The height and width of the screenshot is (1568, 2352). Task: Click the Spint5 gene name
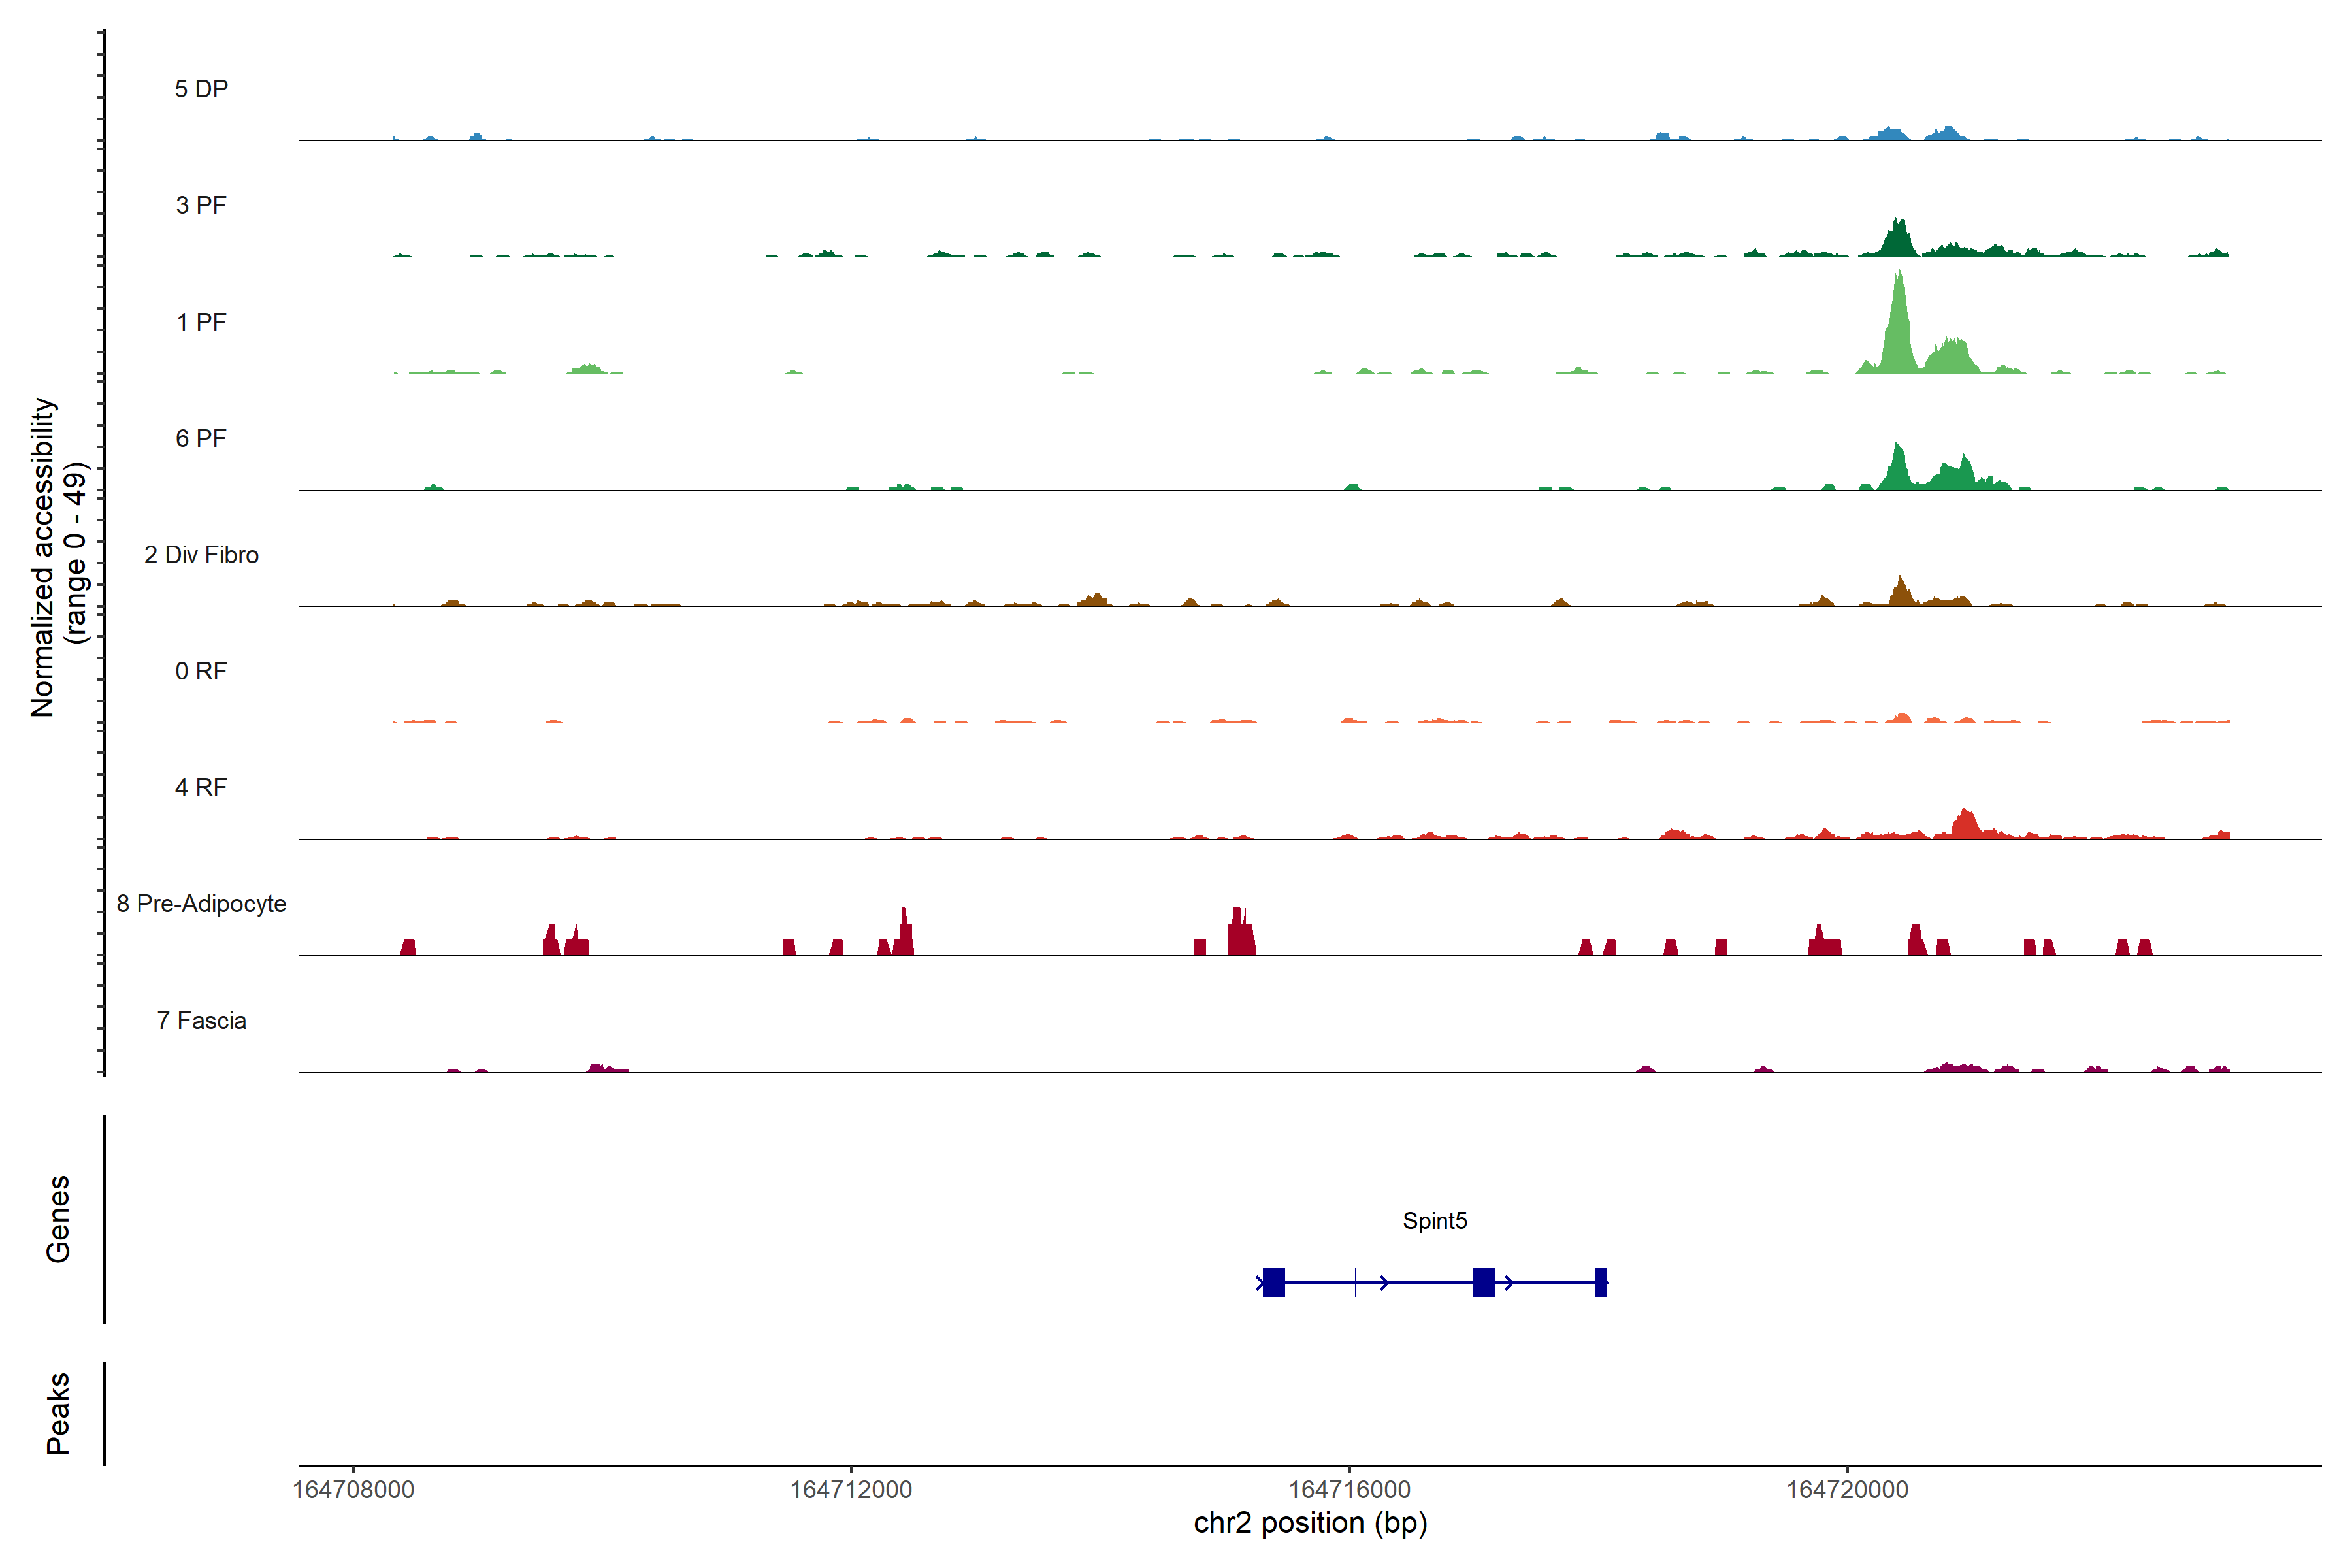[x=1434, y=1220]
